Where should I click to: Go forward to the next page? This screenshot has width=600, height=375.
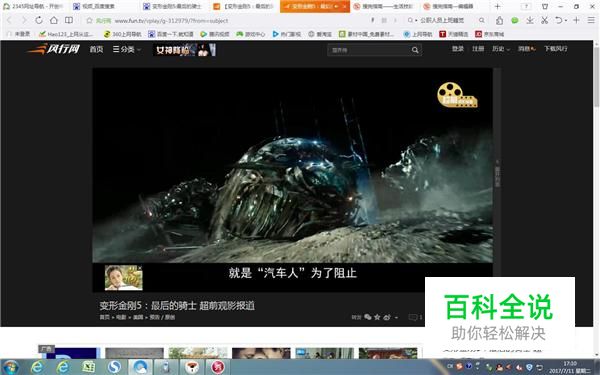click(x=24, y=20)
